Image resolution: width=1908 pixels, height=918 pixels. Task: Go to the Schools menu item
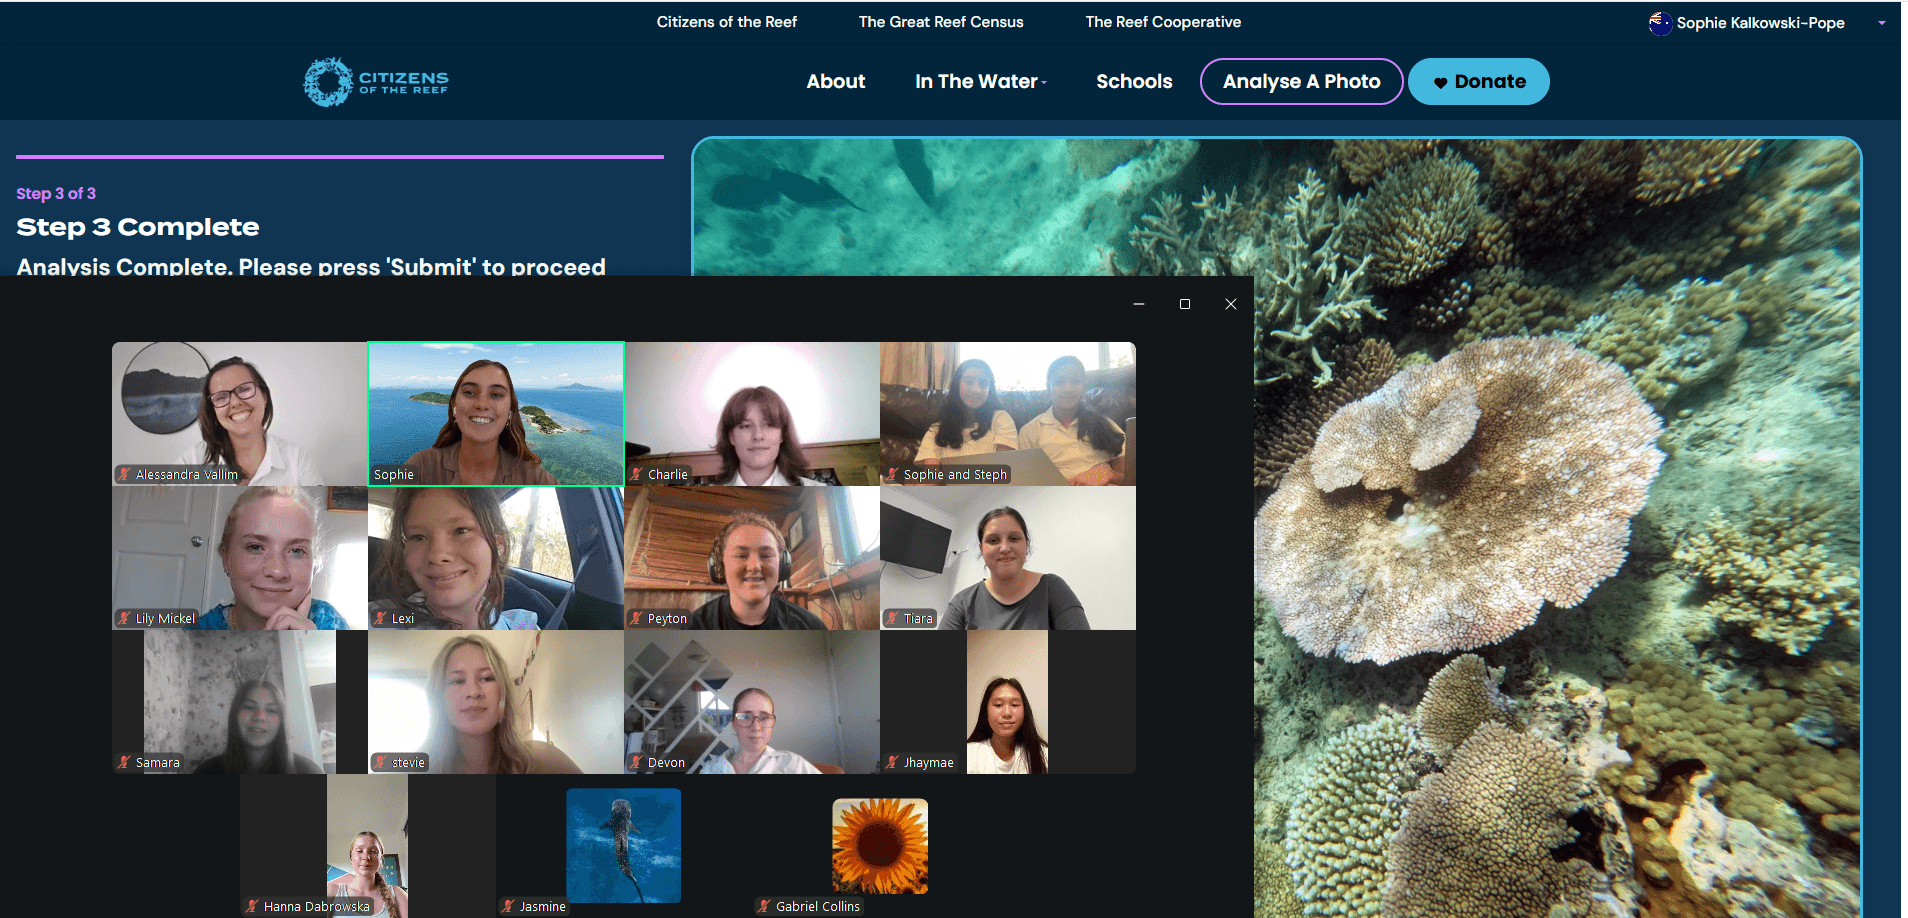click(x=1134, y=82)
